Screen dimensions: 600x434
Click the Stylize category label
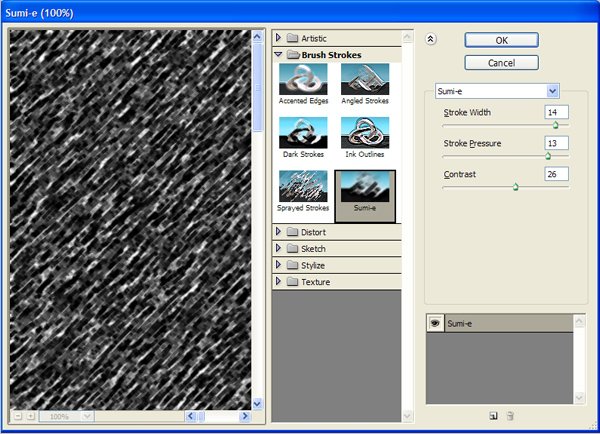point(313,265)
